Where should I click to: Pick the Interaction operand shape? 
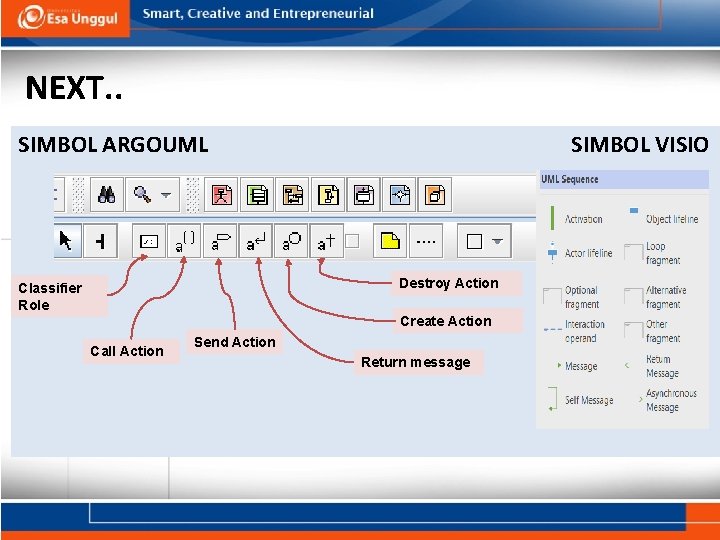pyautogui.click(x=574, y=331)
